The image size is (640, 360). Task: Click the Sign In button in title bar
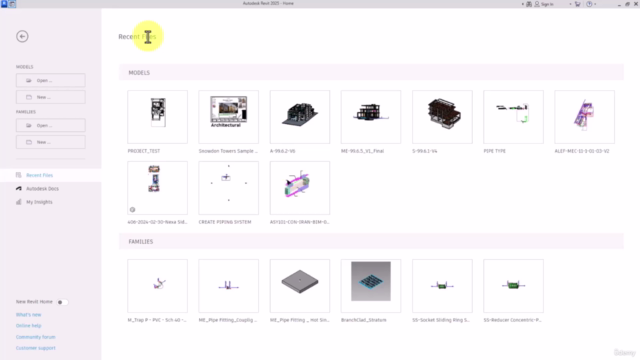pos(544,4)
